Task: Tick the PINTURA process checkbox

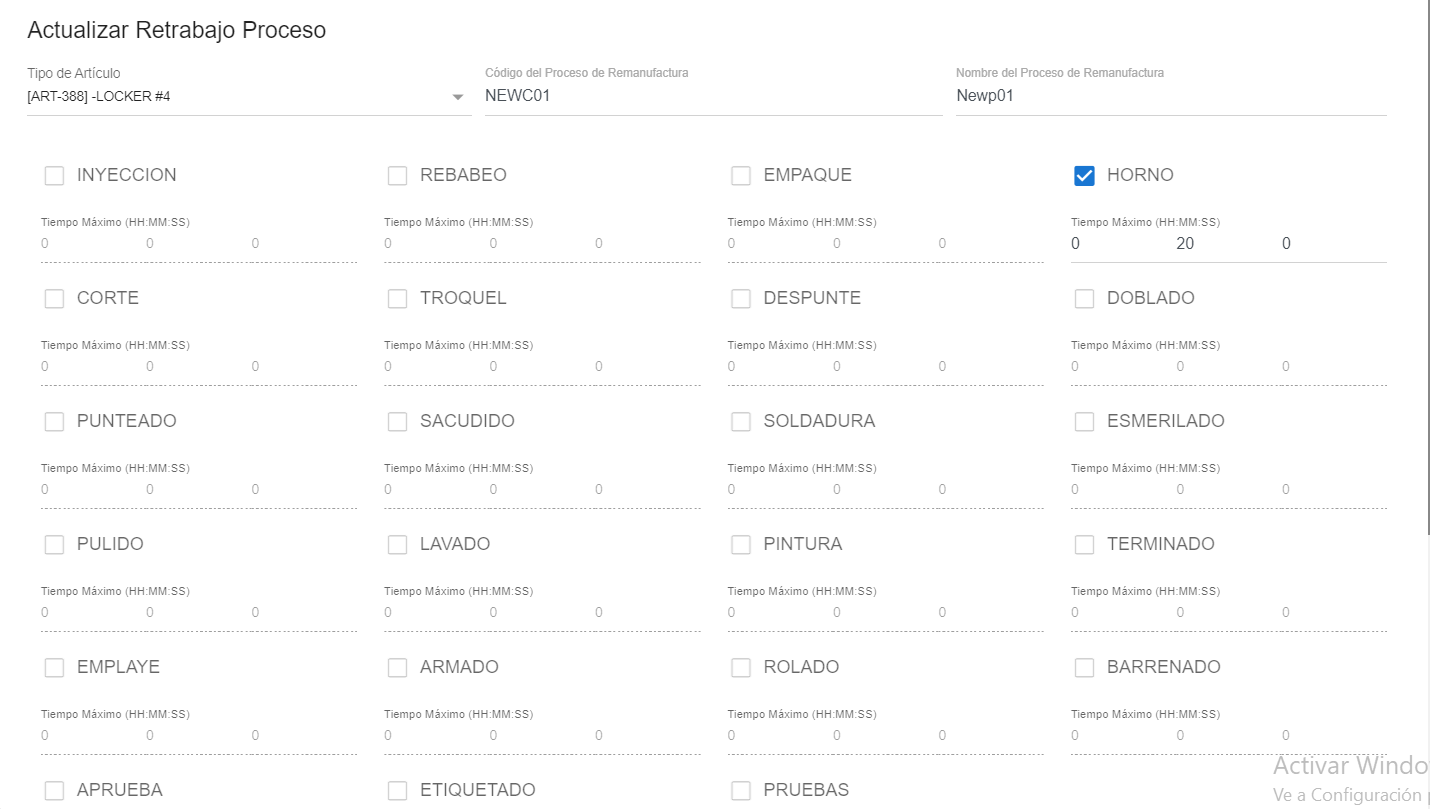Action: pos(741,545)
